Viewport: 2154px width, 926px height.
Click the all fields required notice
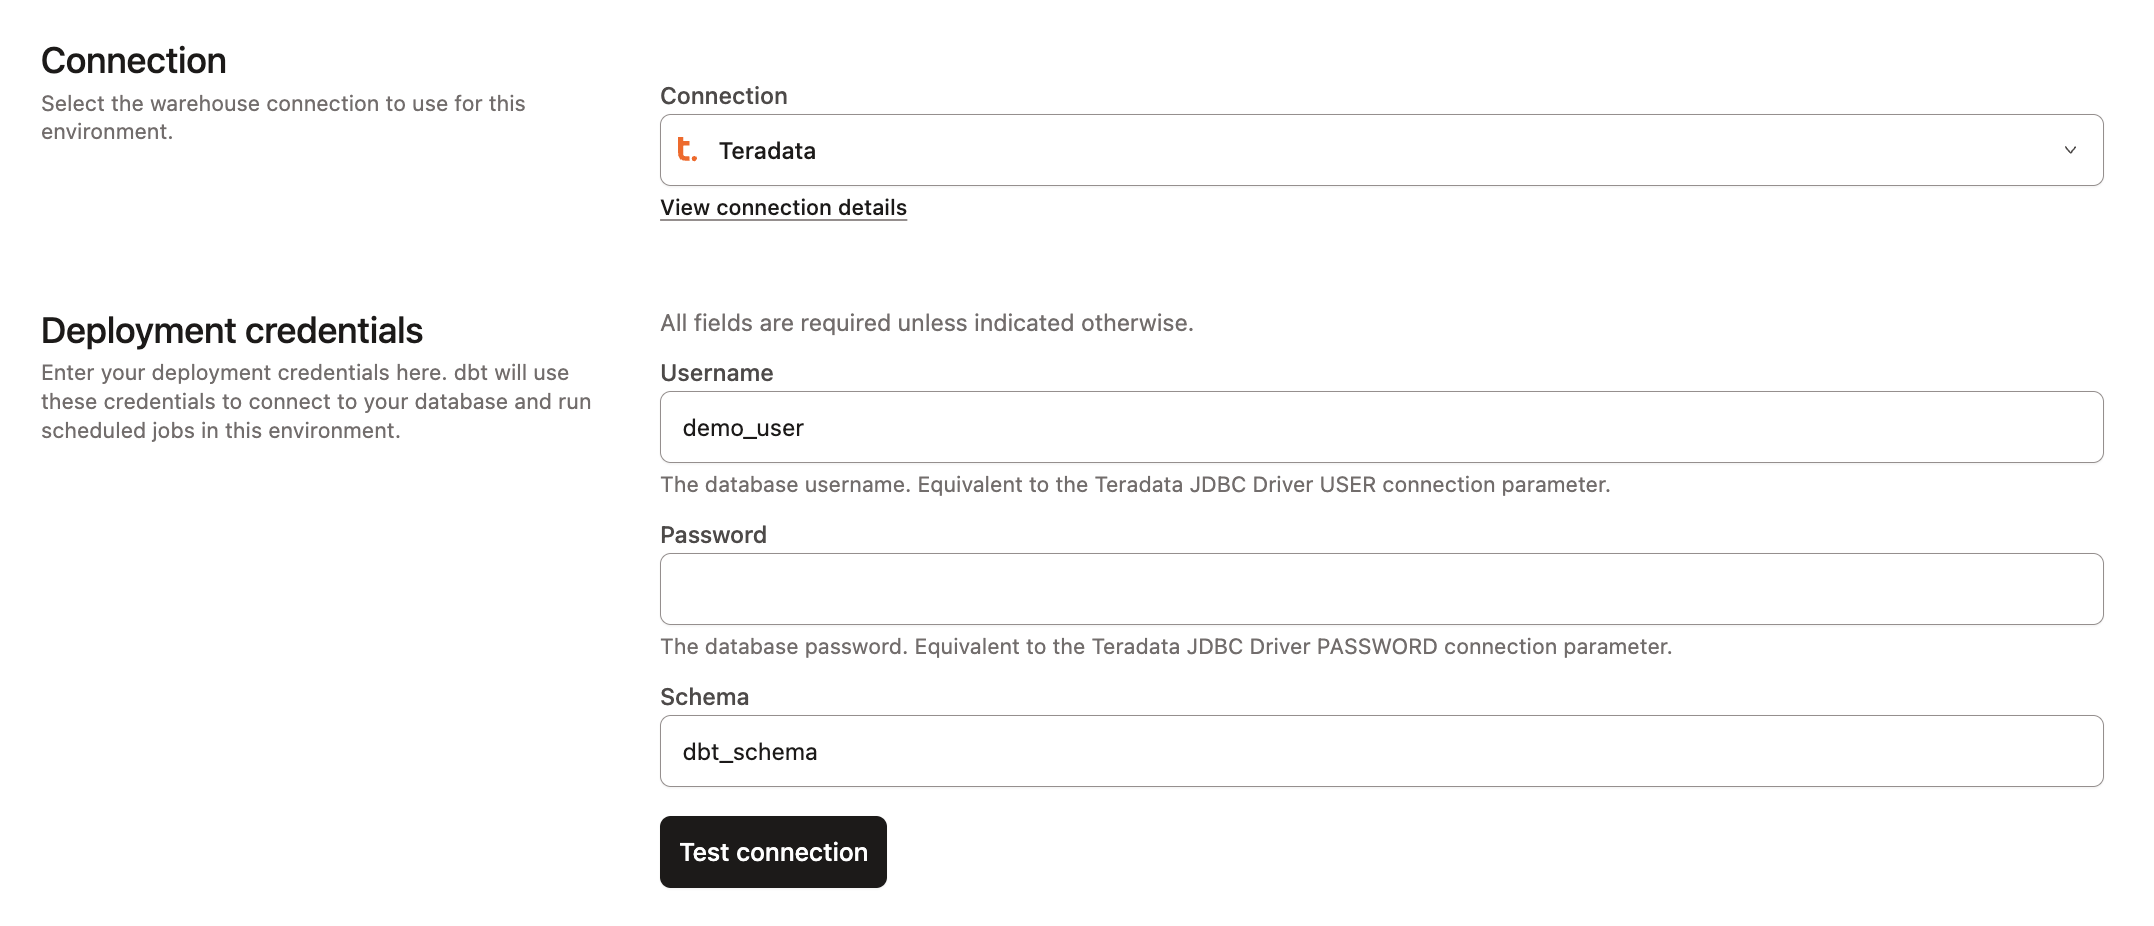[927, 322]
